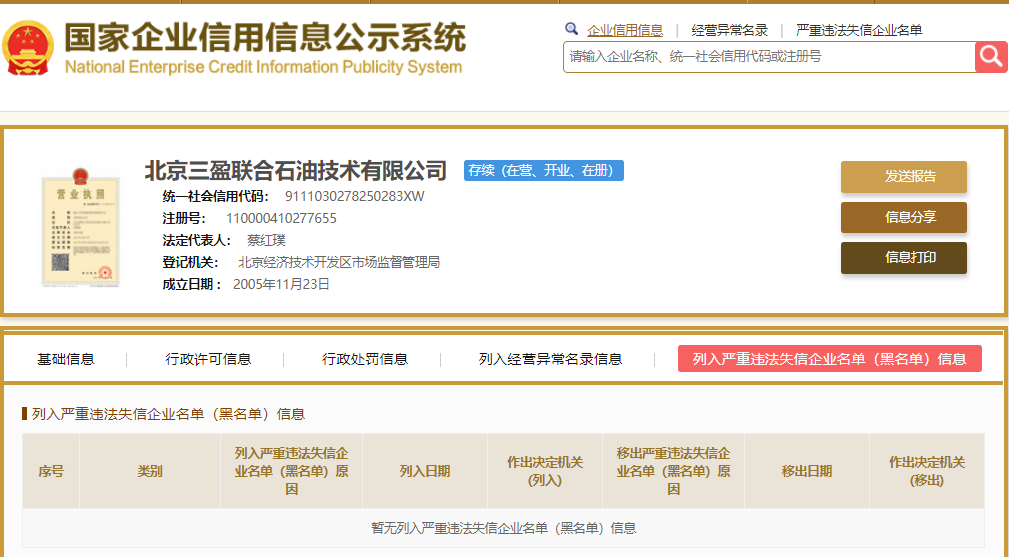Click the 序号 column header

click(51, 471)
